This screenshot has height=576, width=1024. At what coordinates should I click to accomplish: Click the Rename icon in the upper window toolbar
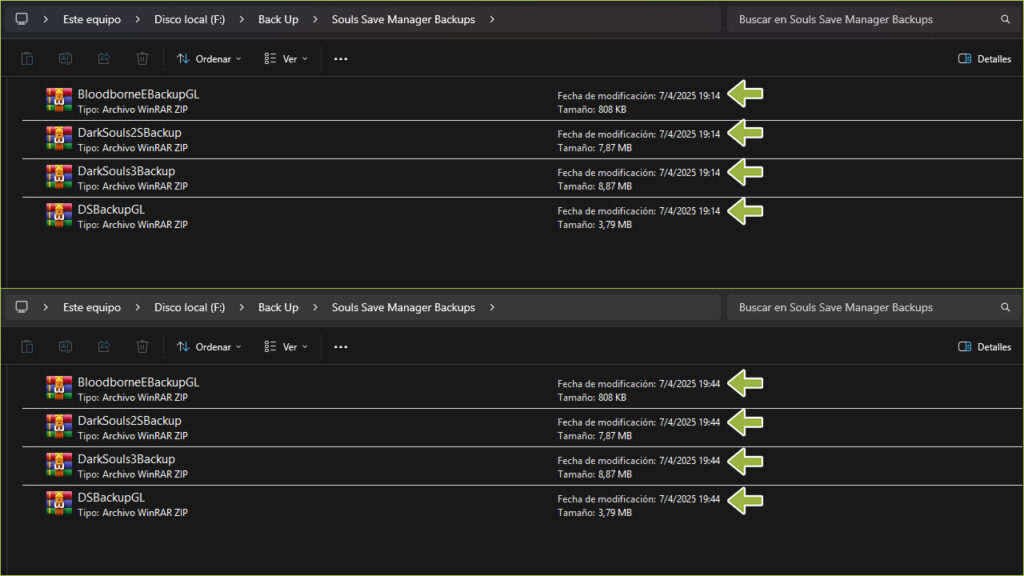65,59
